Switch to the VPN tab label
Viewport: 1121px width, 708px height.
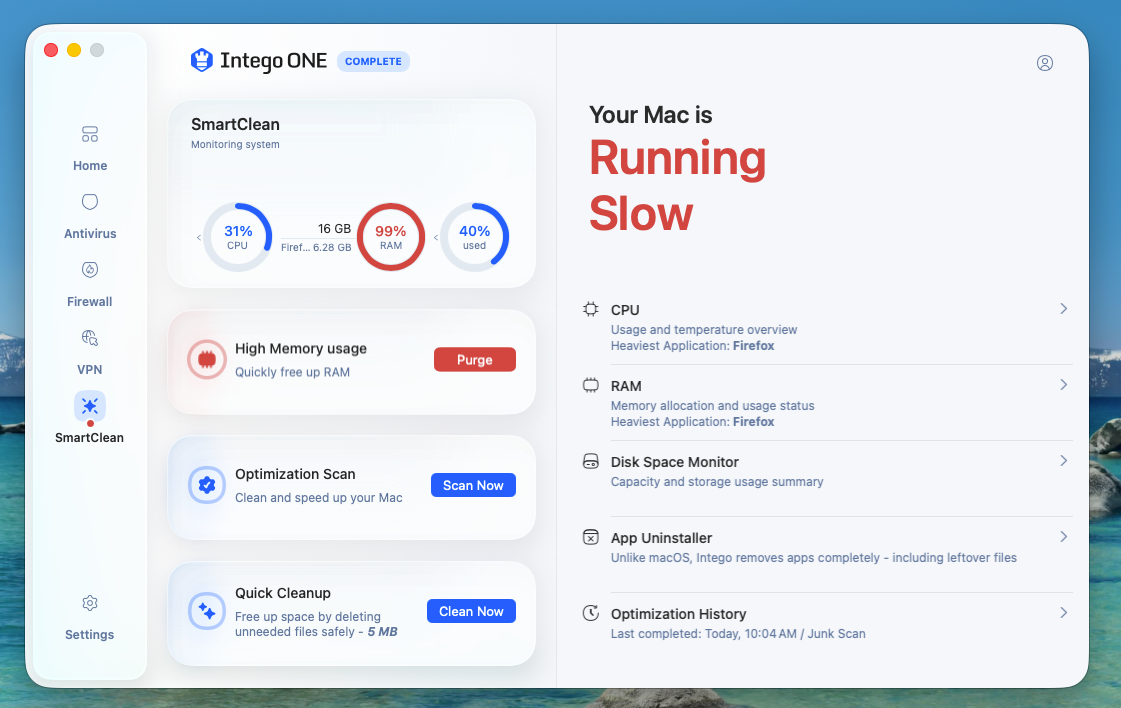[x=89, y=369]
